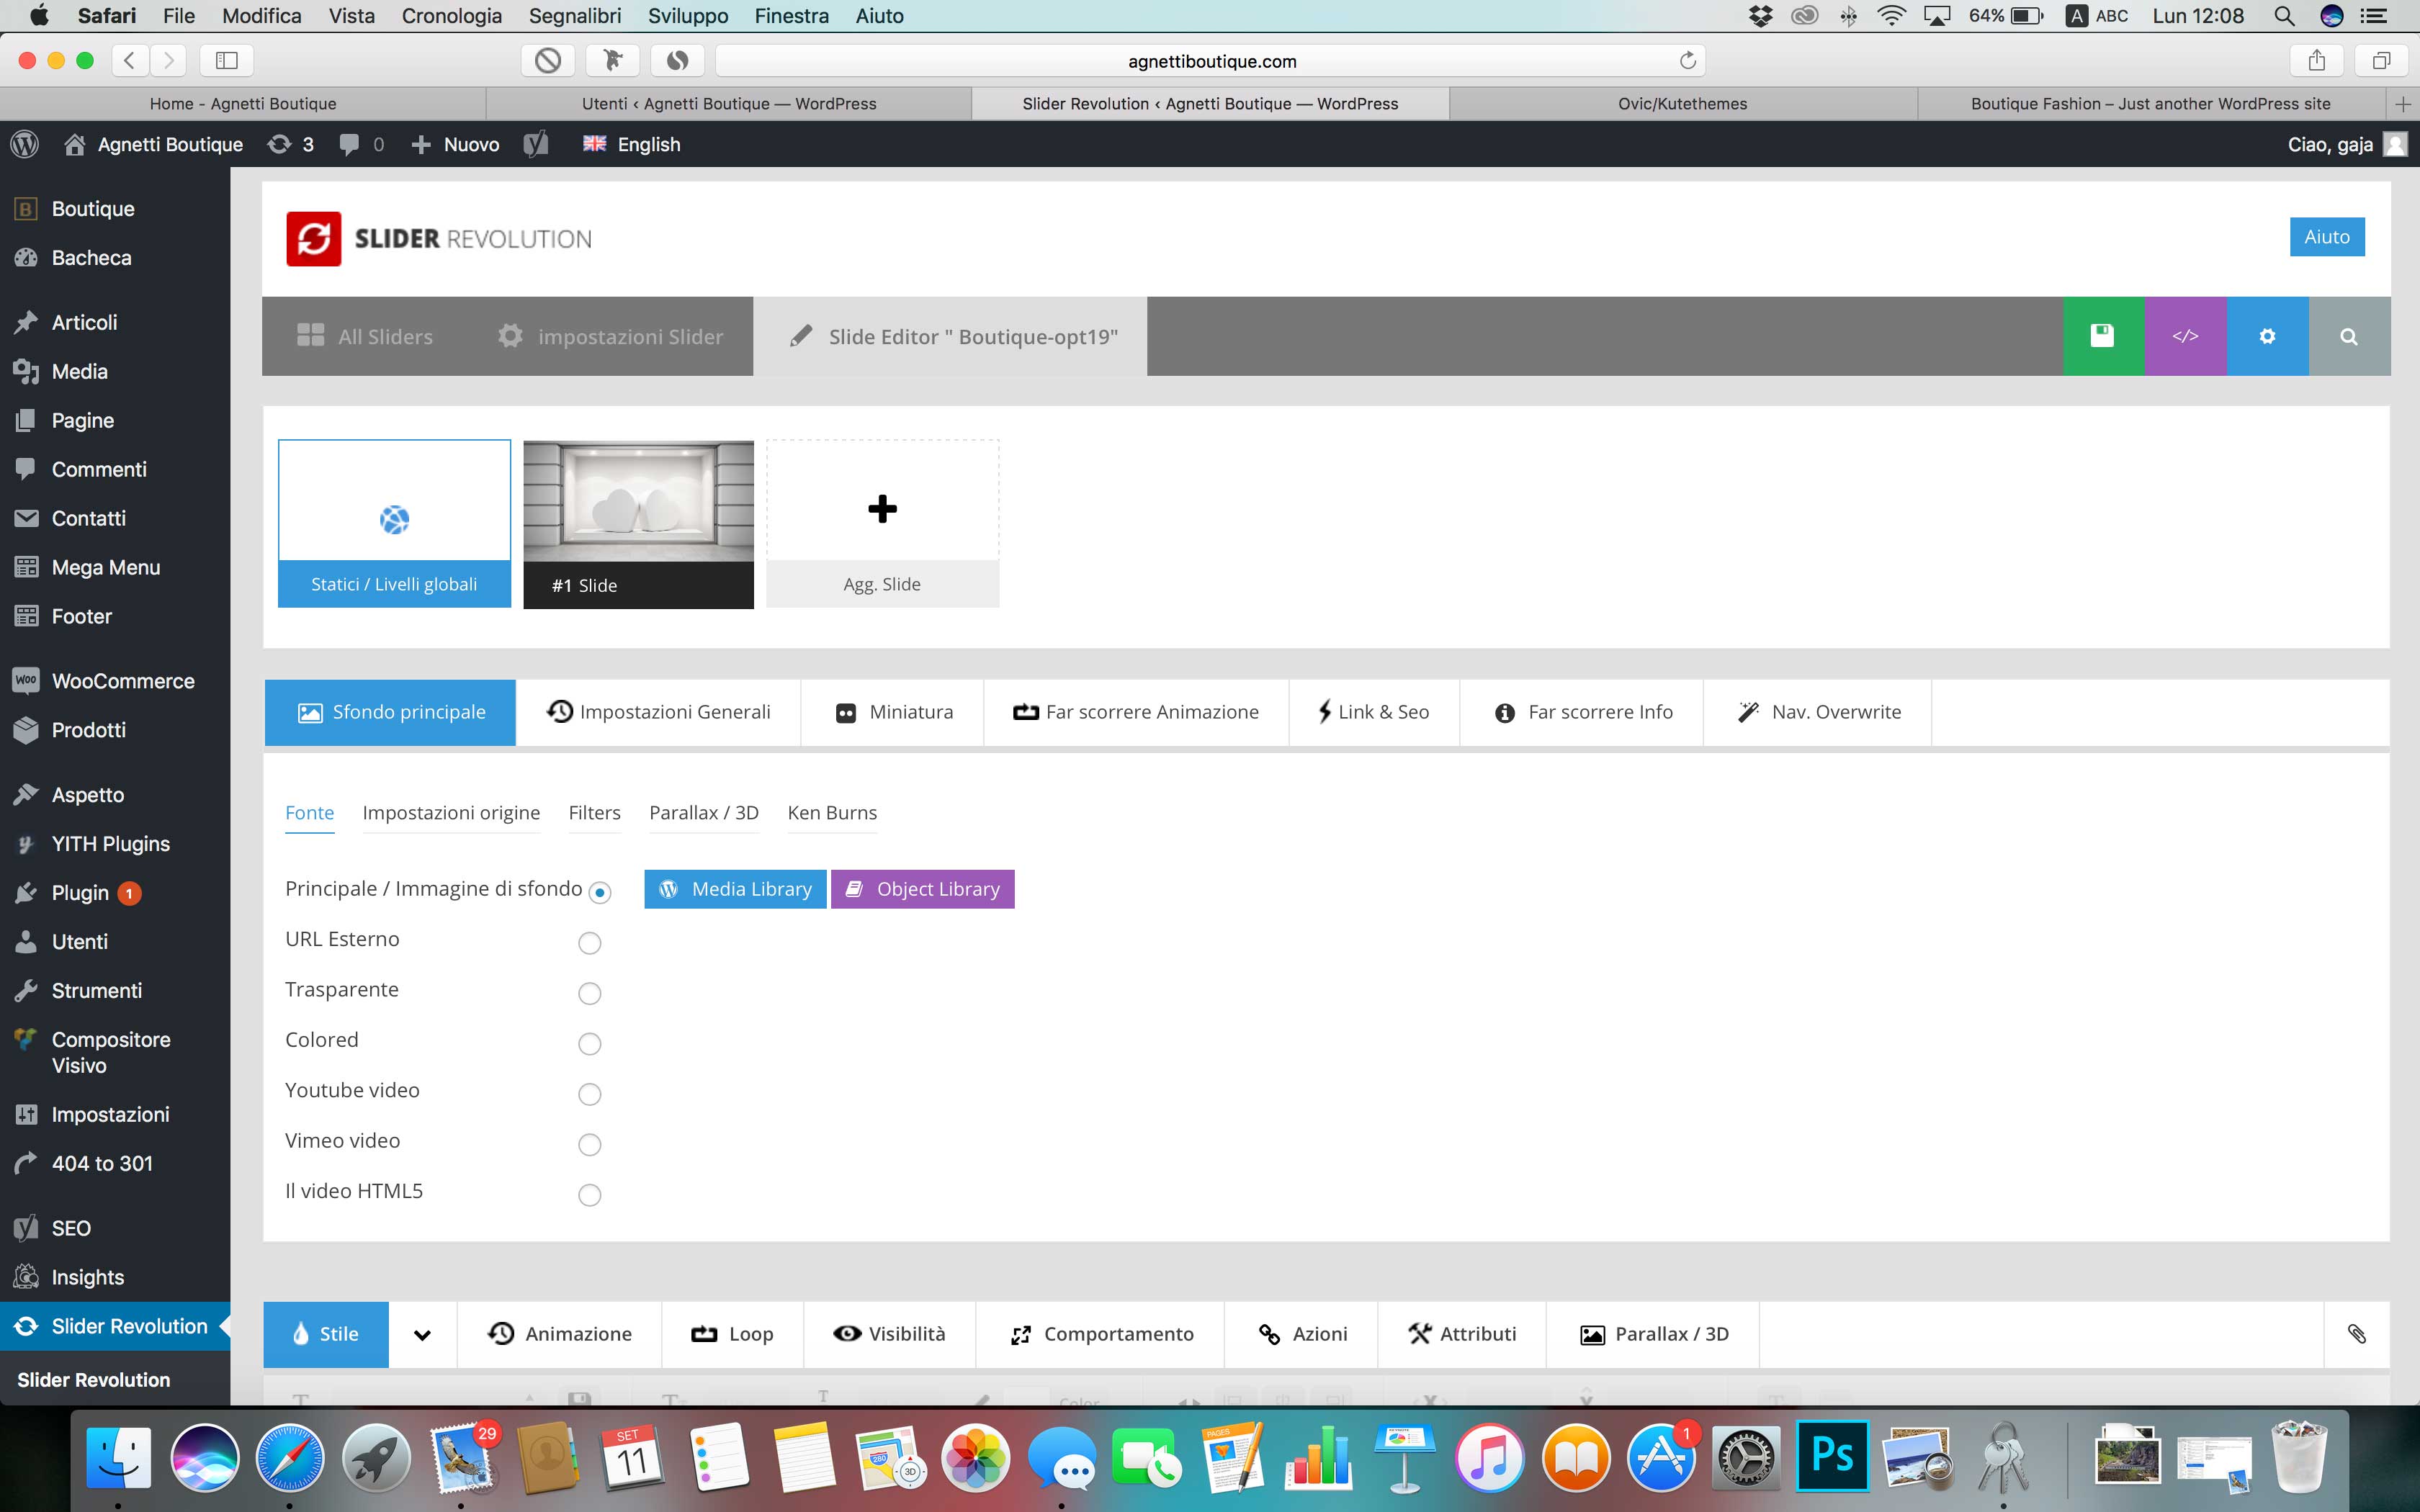
Task: Click the blue slider settings gear icon
Action: click(x=2267, y=336)
